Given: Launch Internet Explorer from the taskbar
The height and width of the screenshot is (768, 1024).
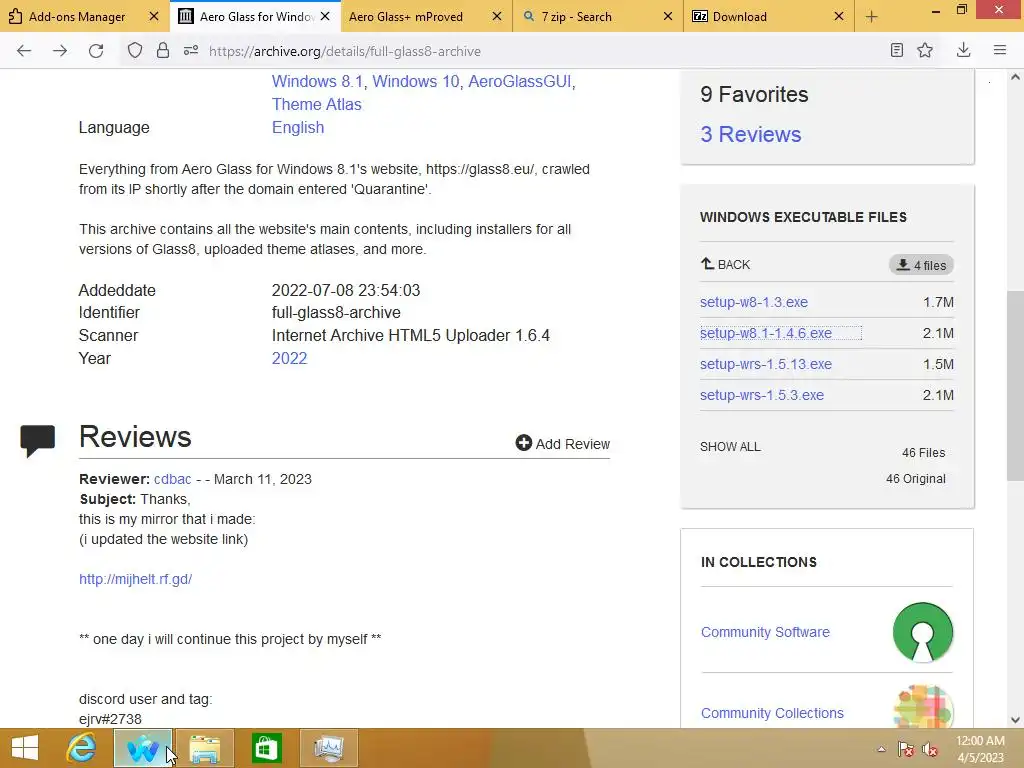Looking at the screenshot, I should 82,748.
